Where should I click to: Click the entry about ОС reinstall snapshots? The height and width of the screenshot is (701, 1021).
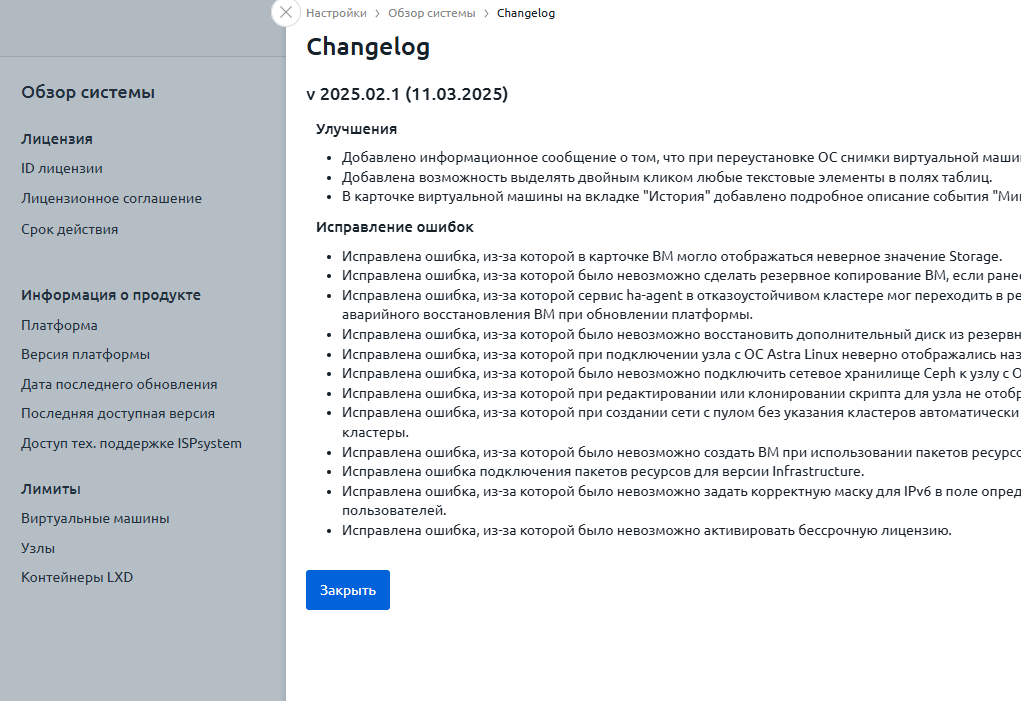(681, 158)
